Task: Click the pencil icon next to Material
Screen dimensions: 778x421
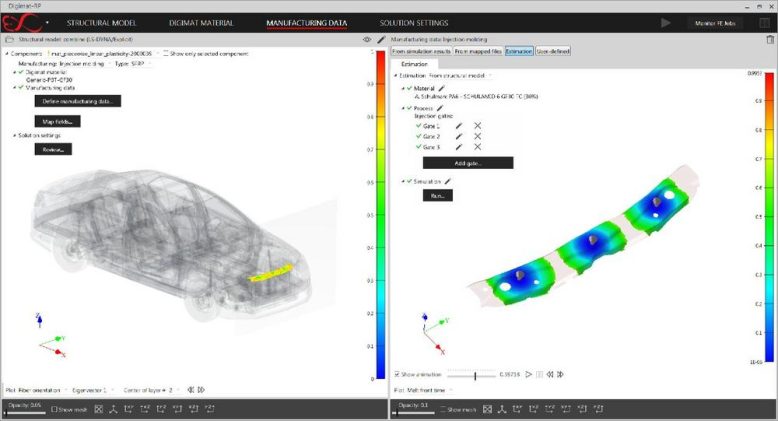Action: (x=441, y=88)
